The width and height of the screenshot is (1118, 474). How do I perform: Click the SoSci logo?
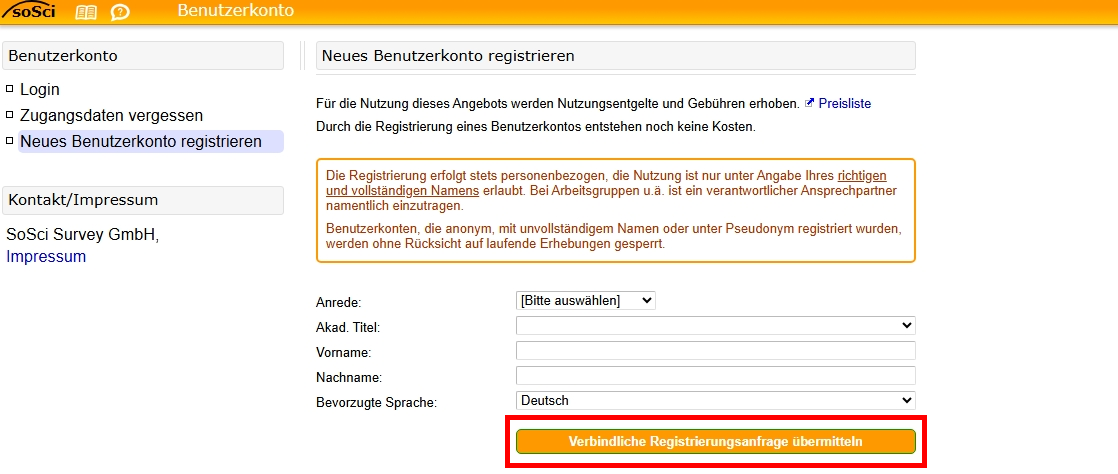29,11
